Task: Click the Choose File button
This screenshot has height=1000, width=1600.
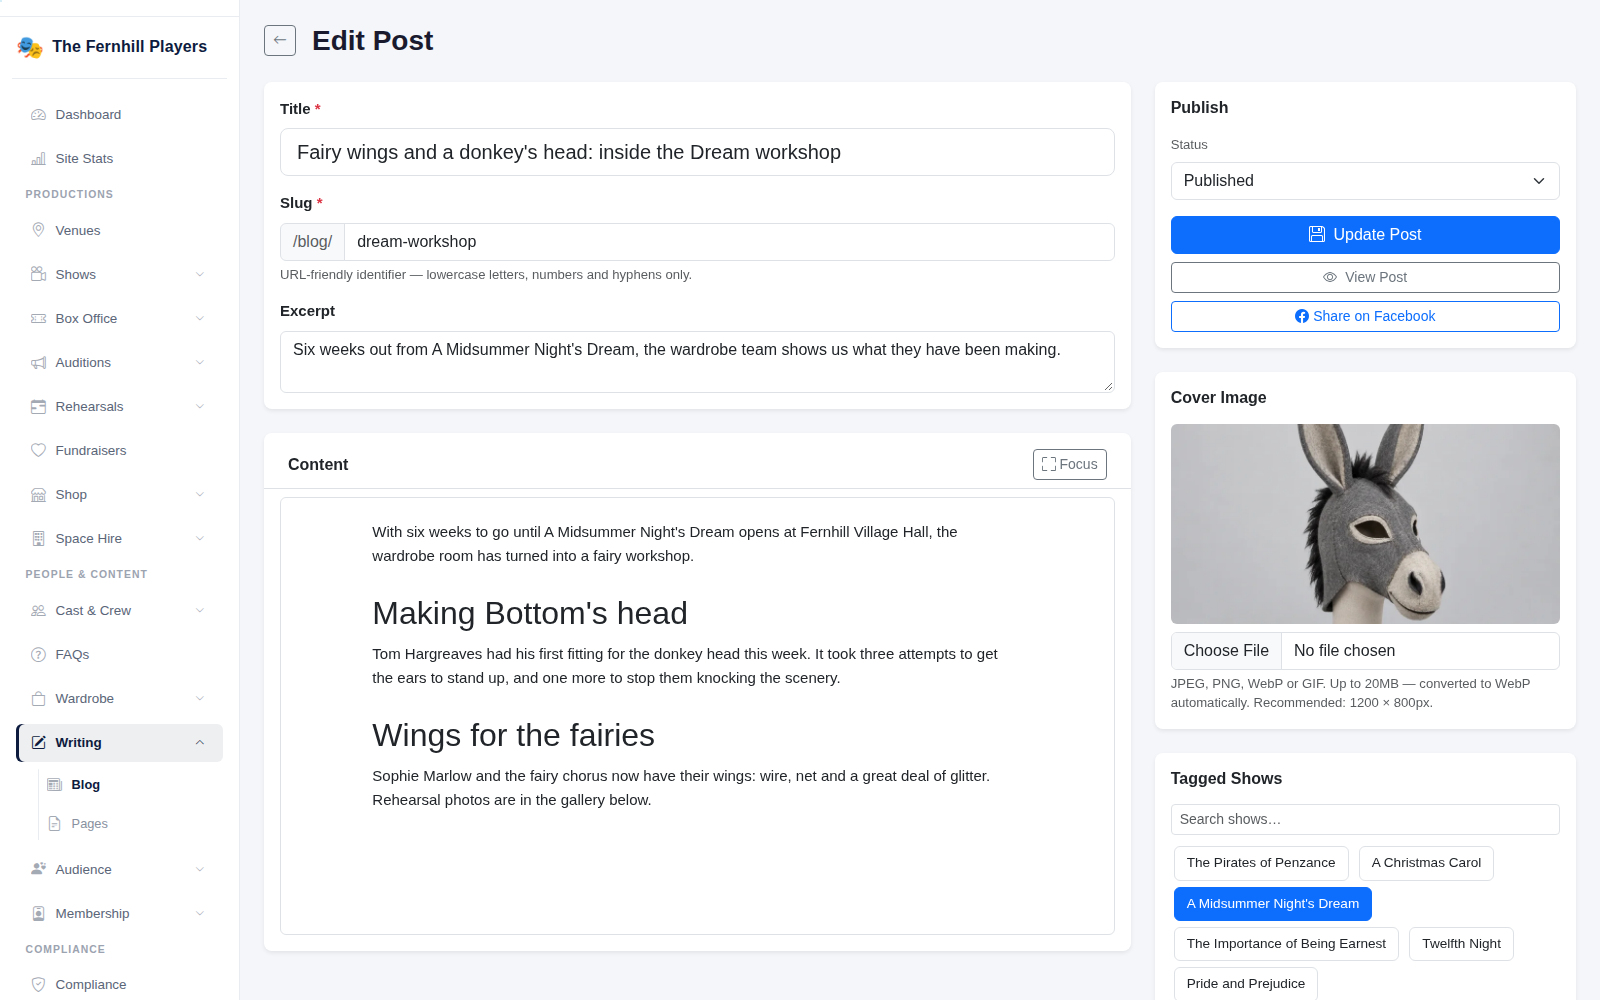Action: (1226, 651)
